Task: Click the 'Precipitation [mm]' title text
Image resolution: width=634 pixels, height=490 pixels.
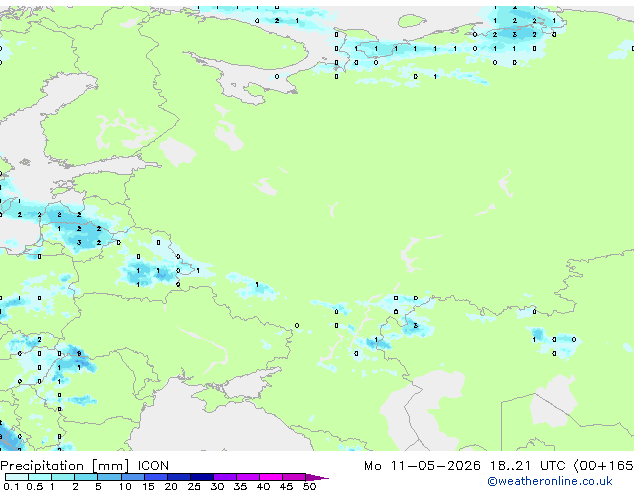Action: [65, 466]
